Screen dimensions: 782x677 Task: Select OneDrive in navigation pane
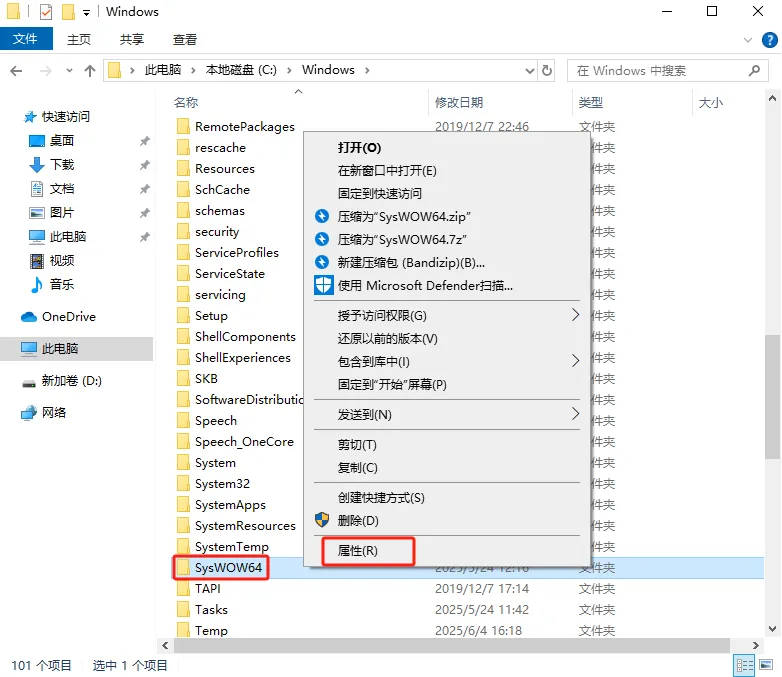pyautogui.click(x=58, y=317)
